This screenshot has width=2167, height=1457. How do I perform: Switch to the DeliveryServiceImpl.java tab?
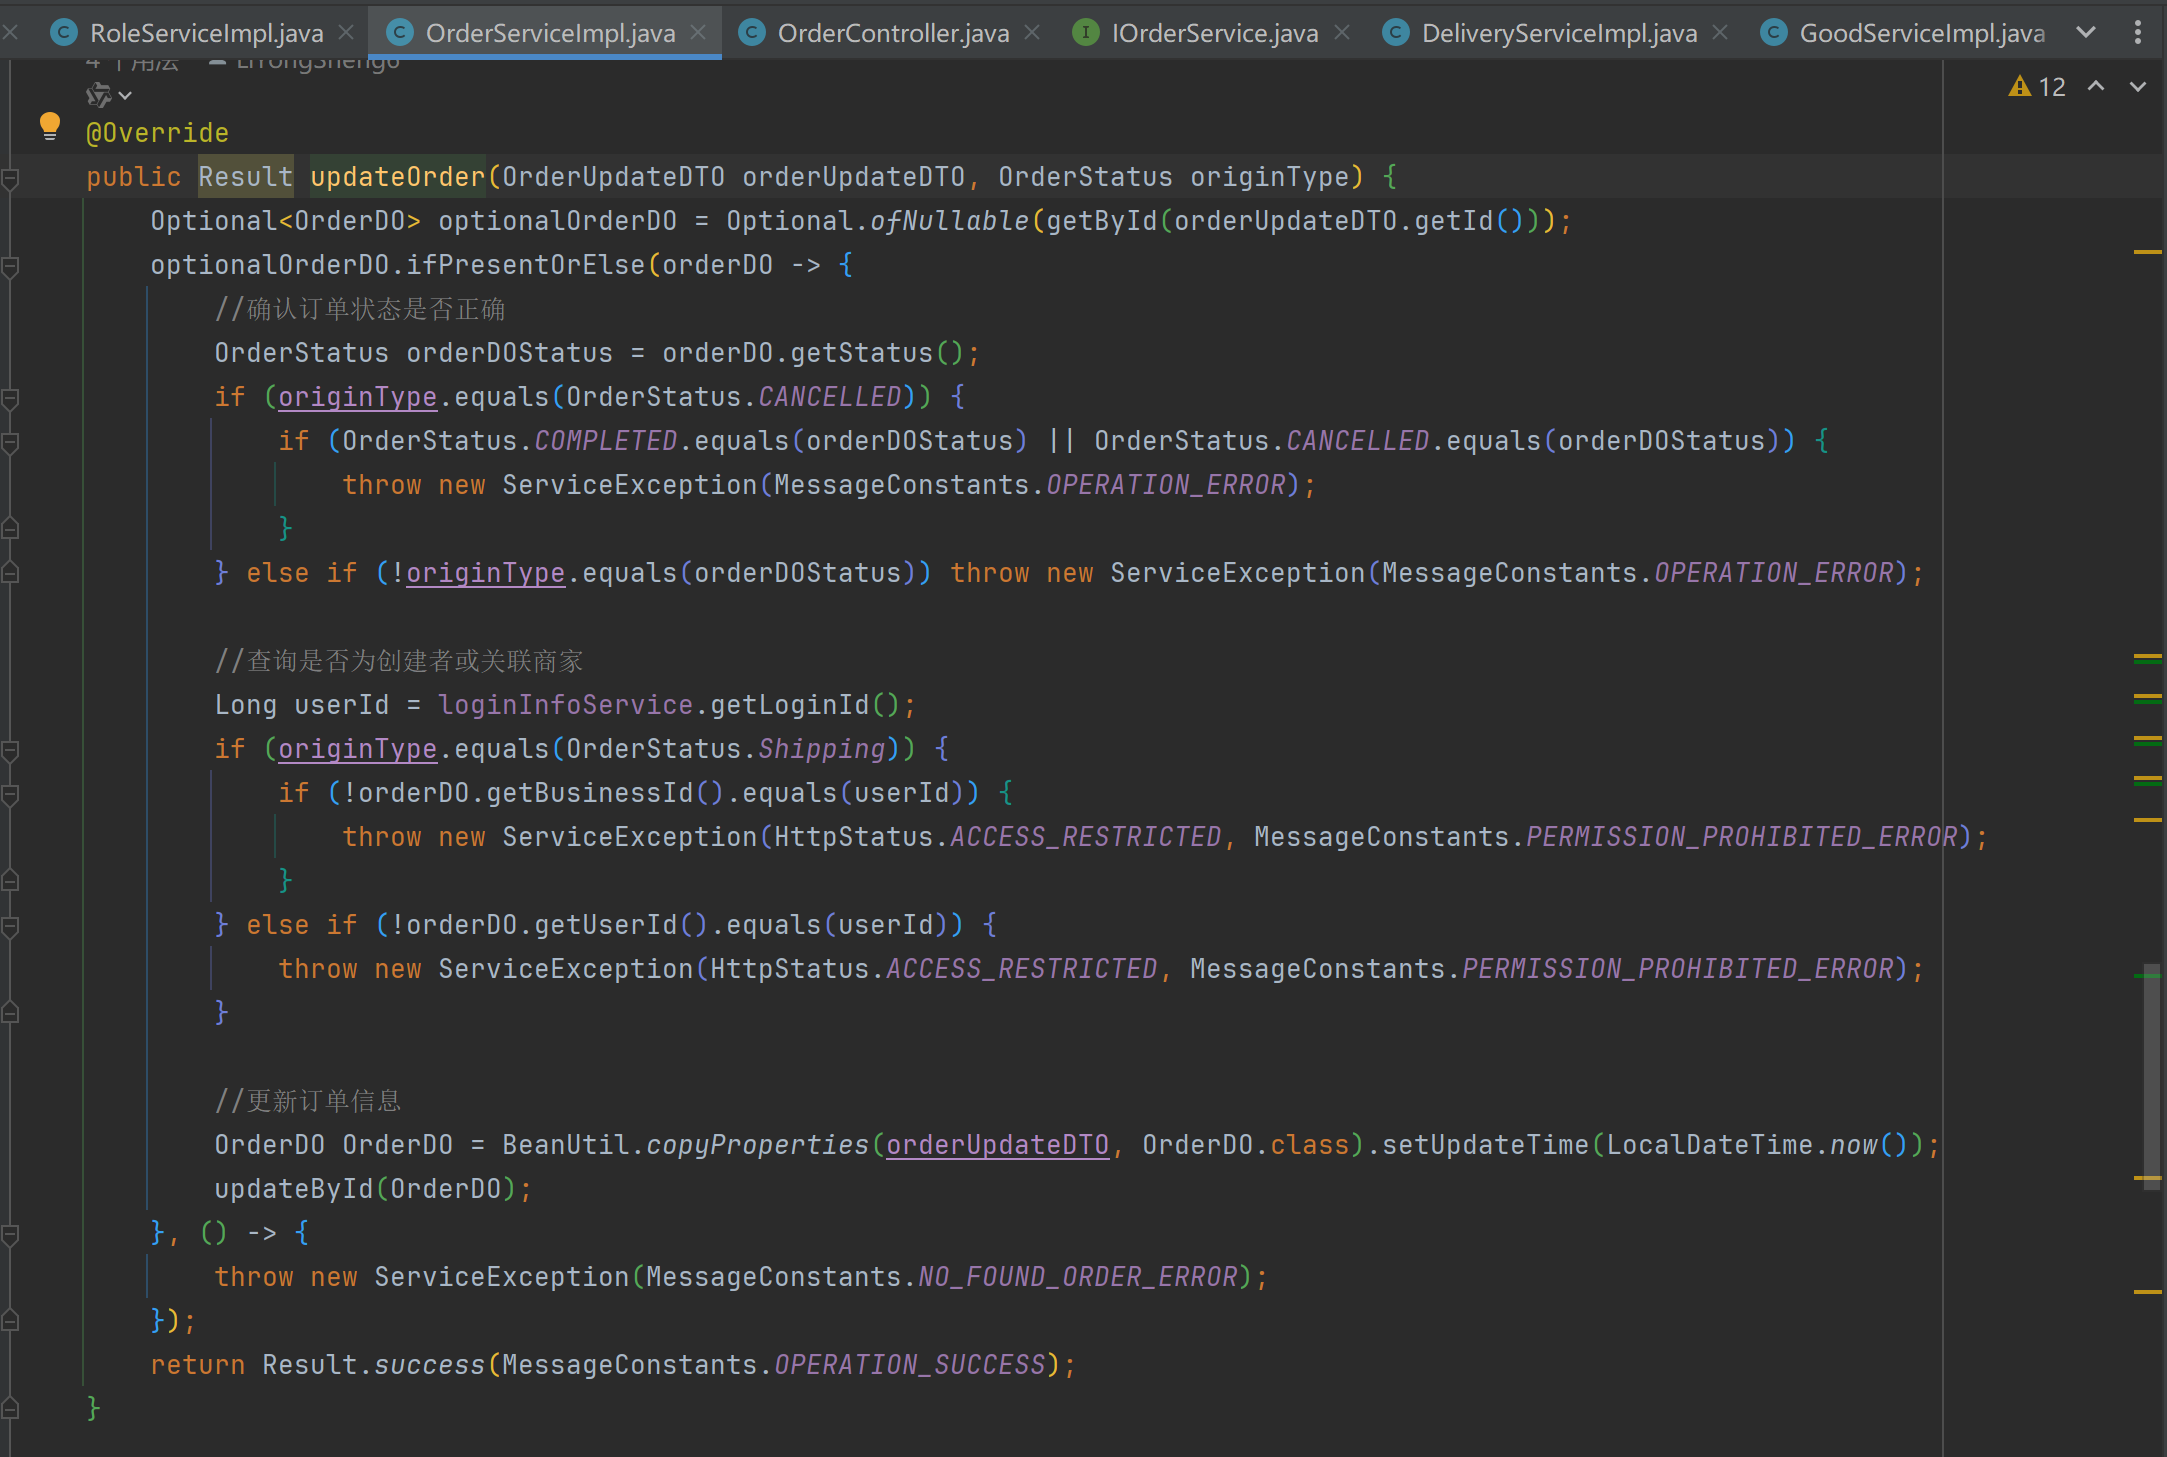pos(1558,33)
